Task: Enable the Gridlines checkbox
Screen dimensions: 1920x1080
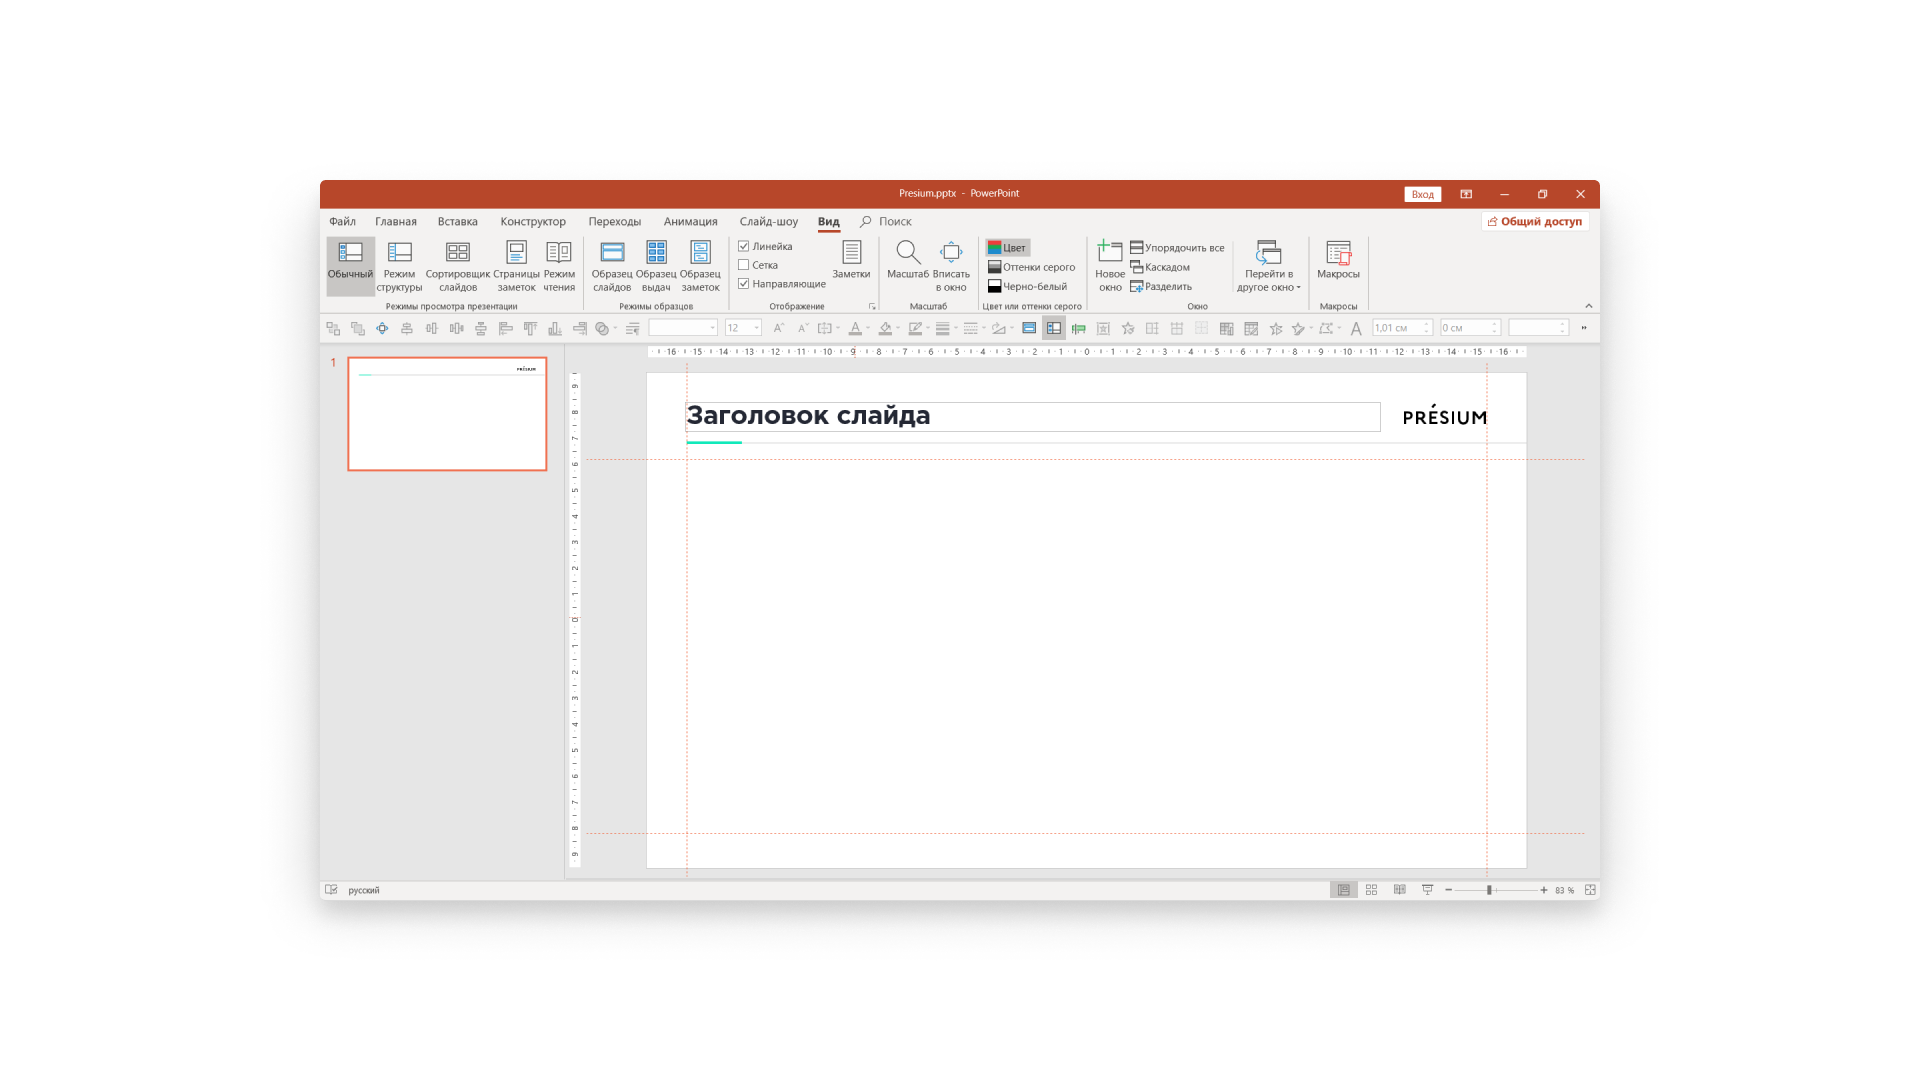Action: tap(744, 264)
